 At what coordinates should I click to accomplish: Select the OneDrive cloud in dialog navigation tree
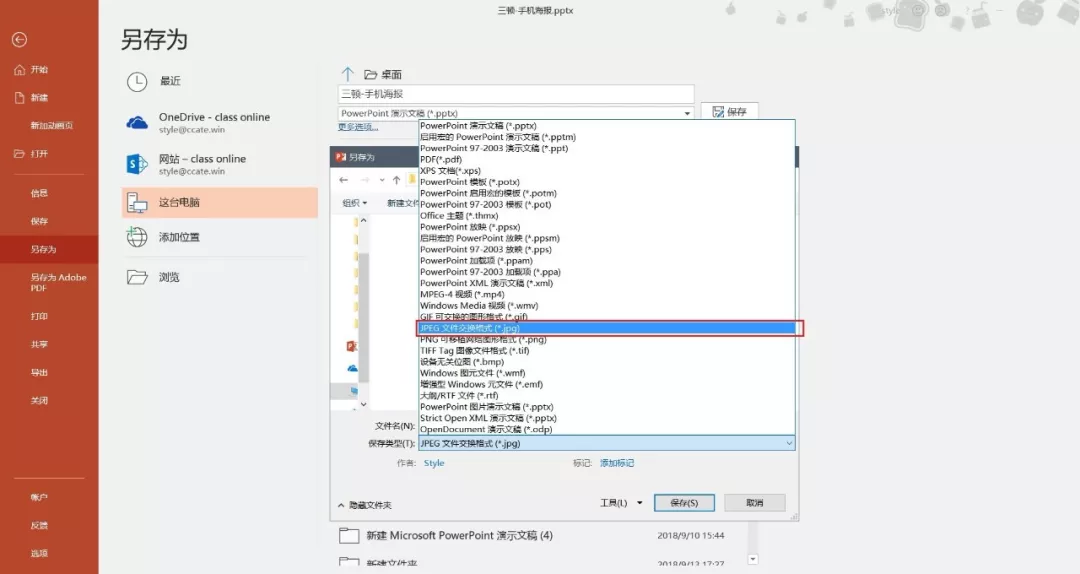pyautogui.click(x=352, y=369)
